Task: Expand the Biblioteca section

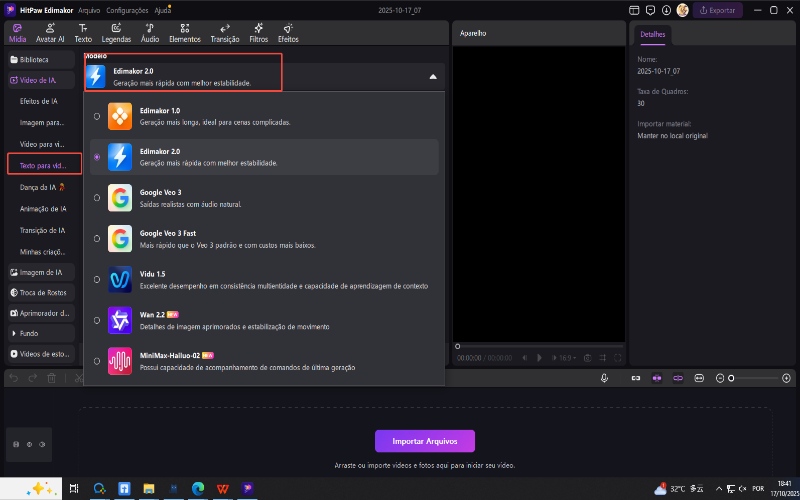Action: (x=41, y=60)
